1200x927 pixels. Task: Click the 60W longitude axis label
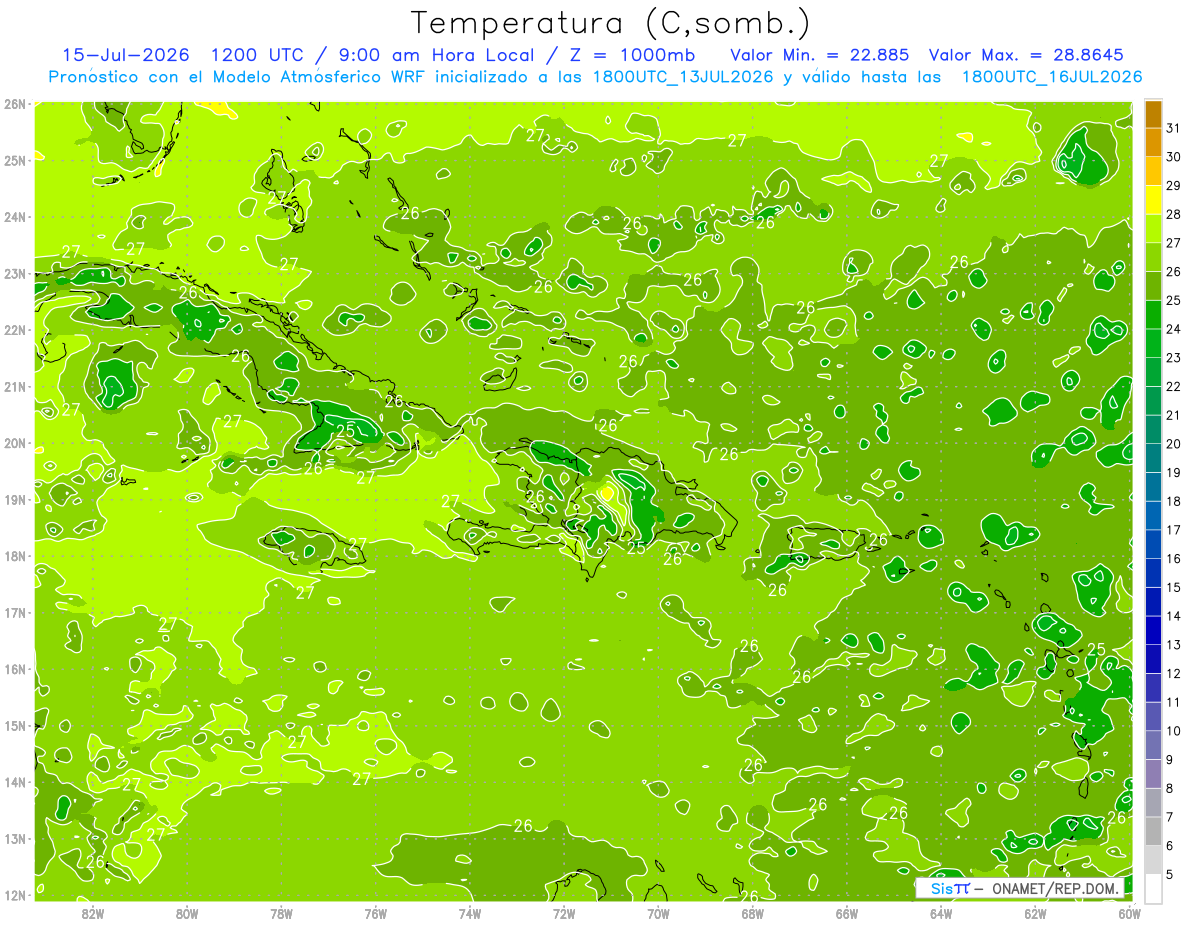pos(1129,913)
